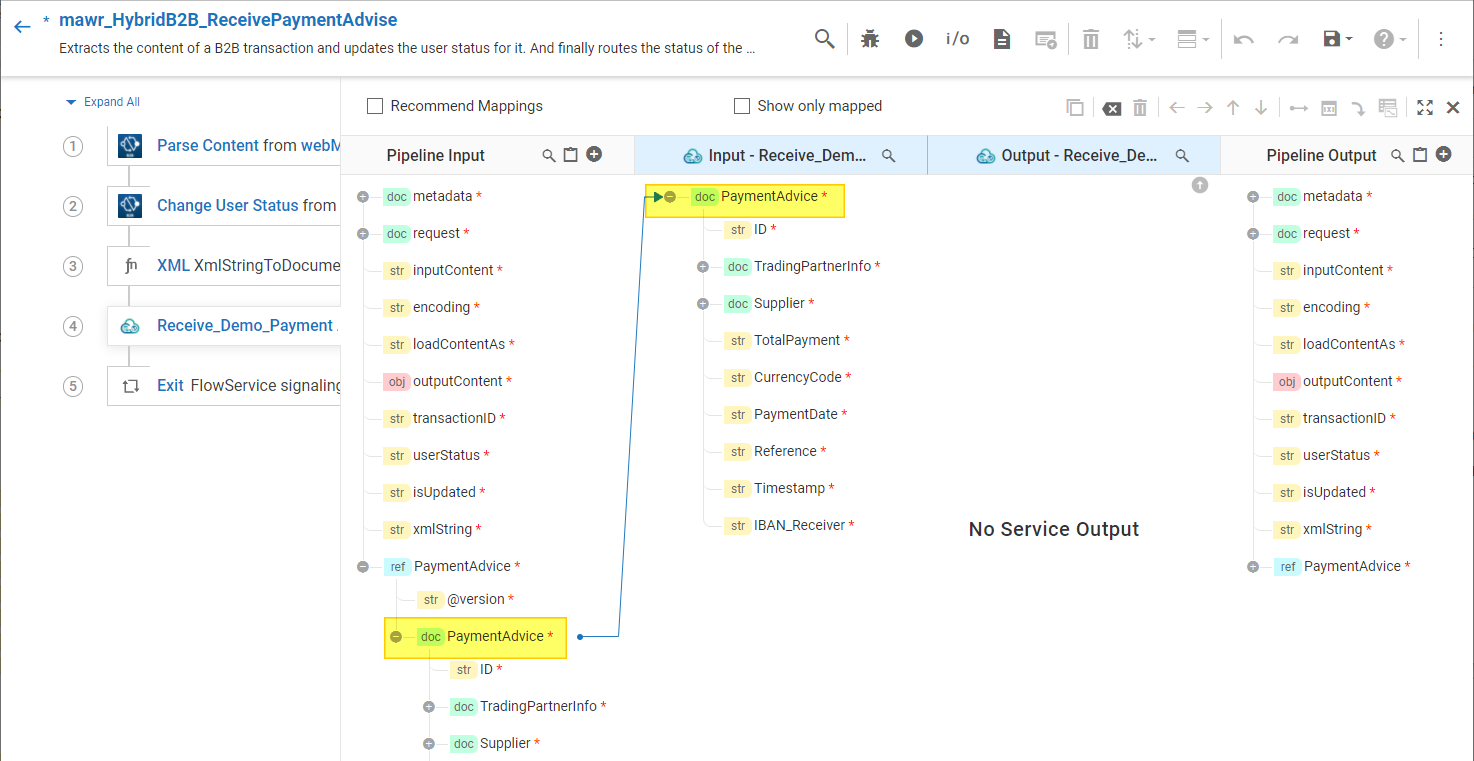
Task: Run the flow service with the Play icon
Action: [913, 38]
